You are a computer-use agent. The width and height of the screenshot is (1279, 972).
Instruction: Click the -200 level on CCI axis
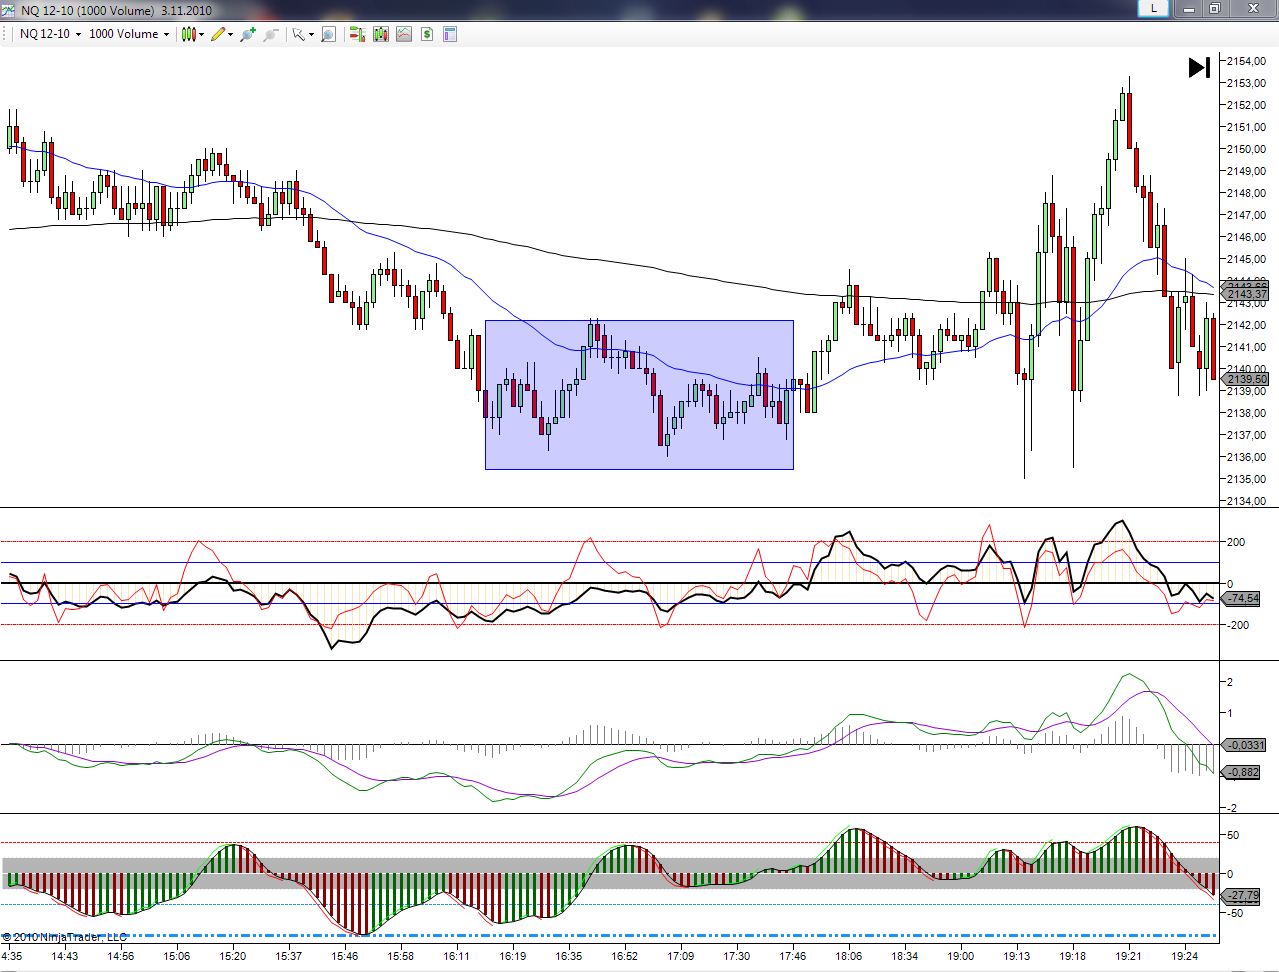click(x=1236, y=625)
